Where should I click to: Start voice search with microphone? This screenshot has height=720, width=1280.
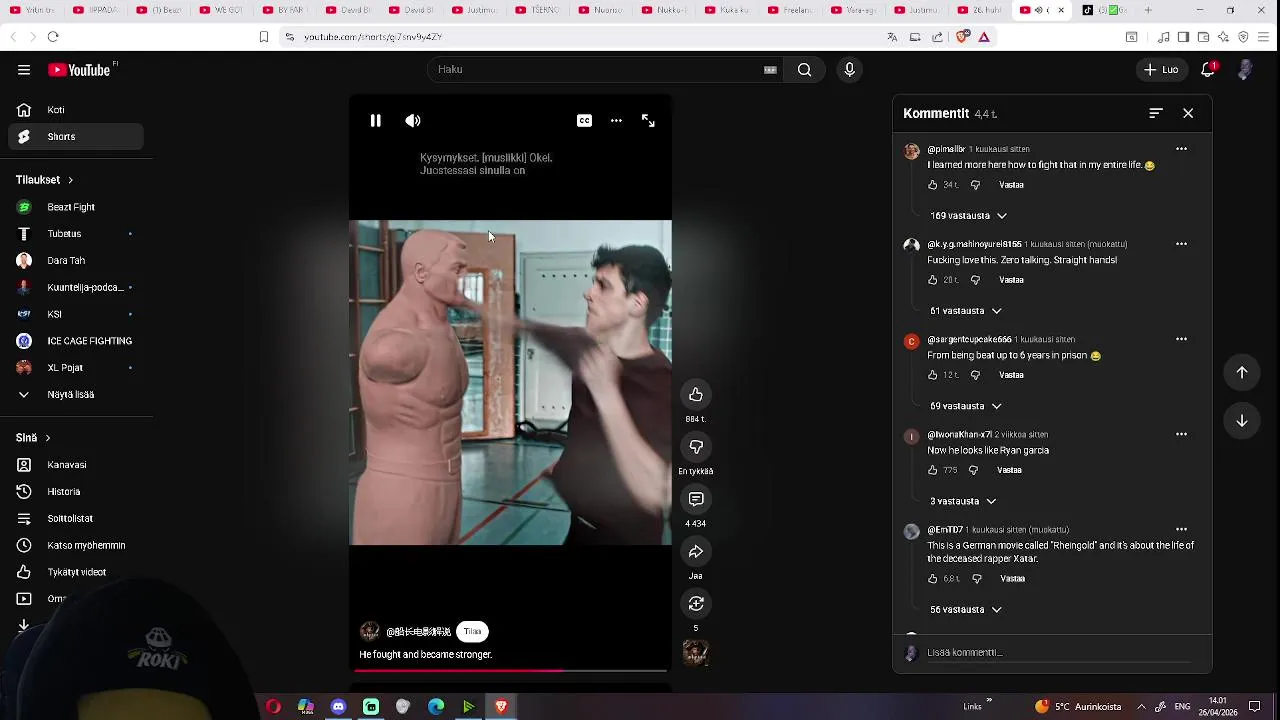[849, 70]
